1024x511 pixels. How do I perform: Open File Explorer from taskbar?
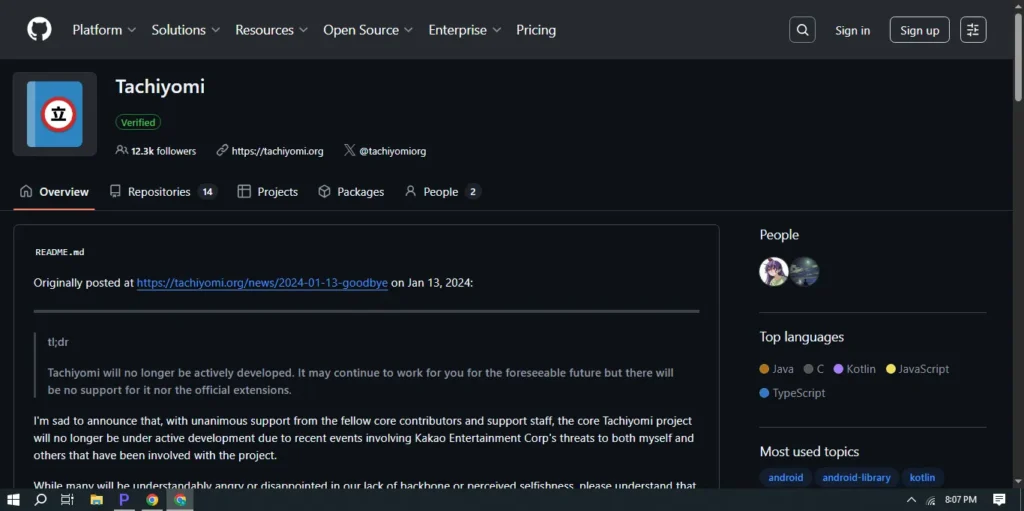pos(97,500)
